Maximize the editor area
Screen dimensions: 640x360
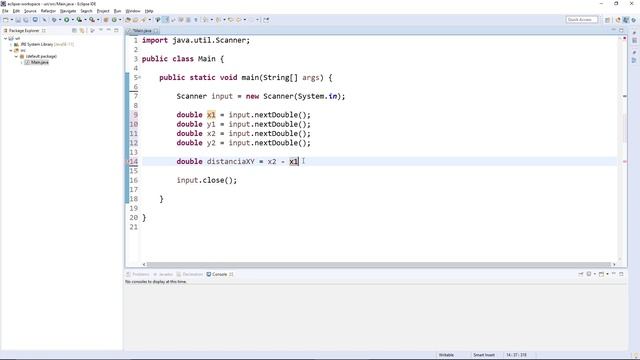click(x=621, y=30)
